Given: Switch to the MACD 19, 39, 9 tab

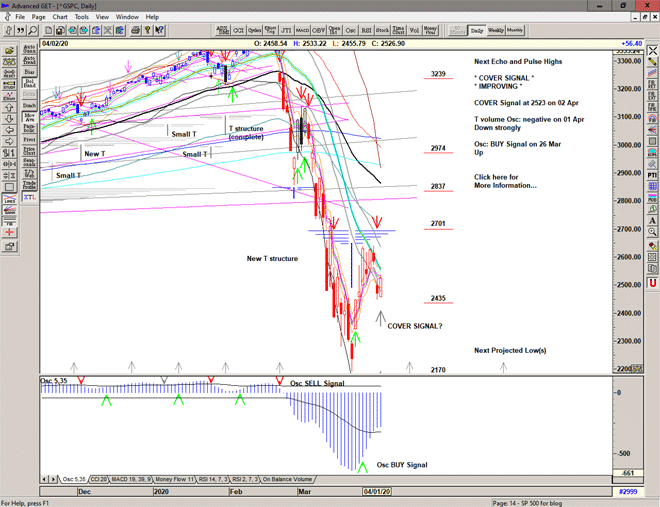Looking at the screenshot, I should (131, 479).
